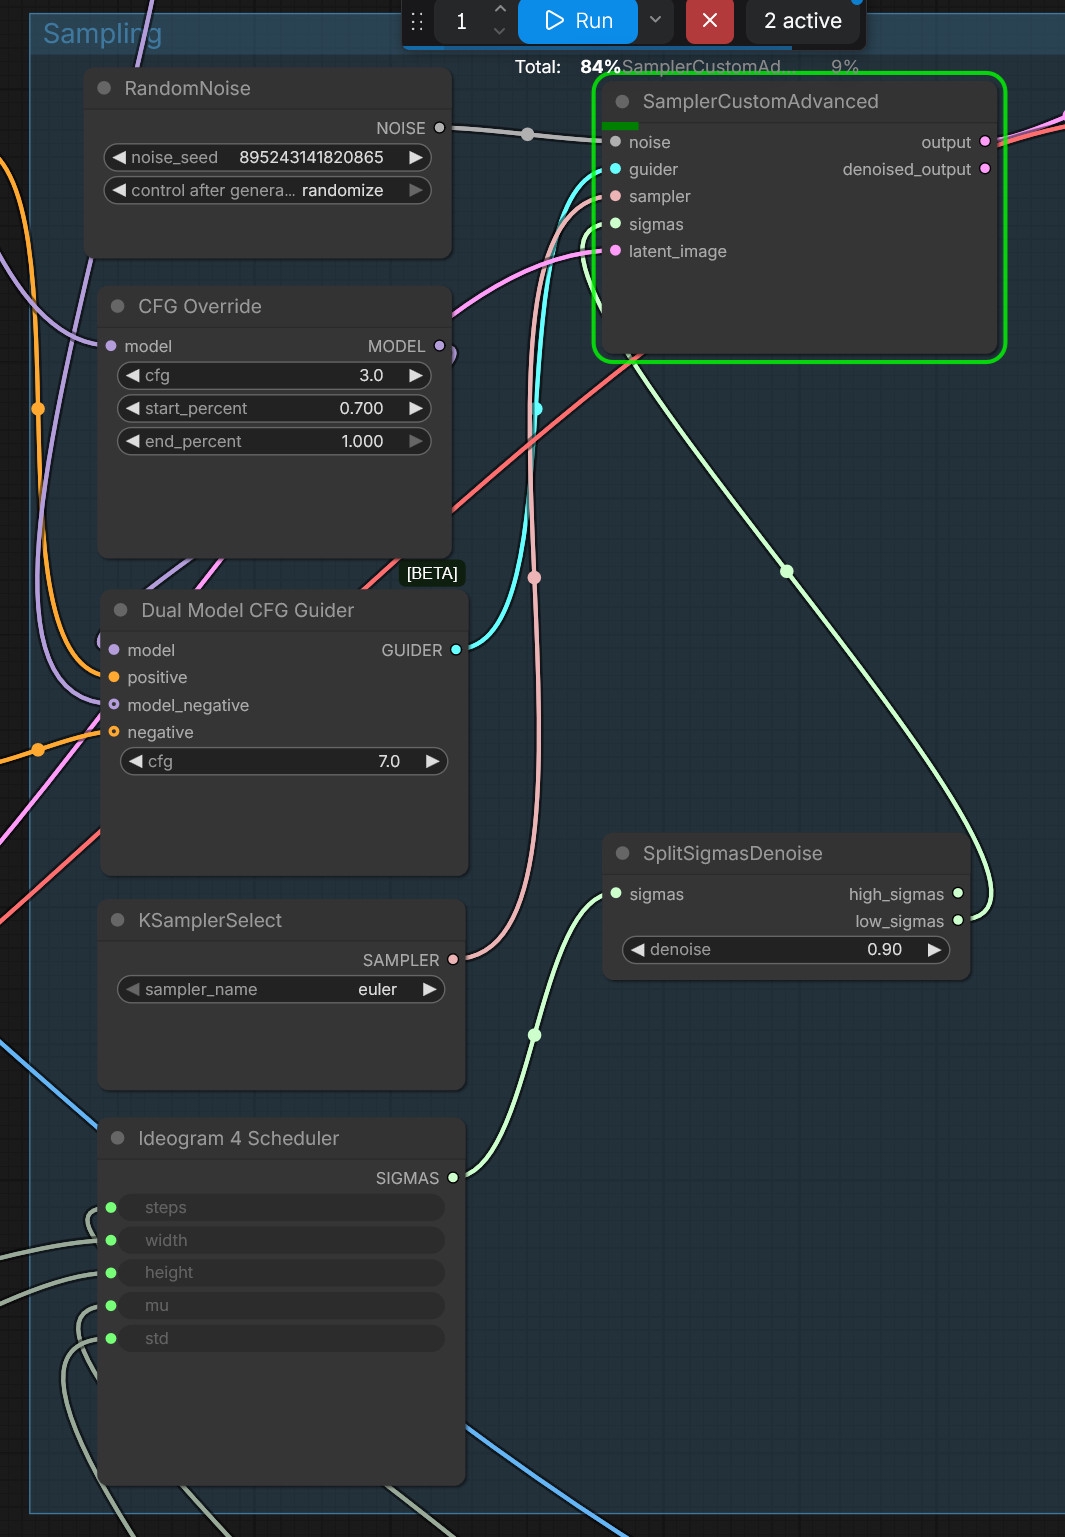Collapse the SamplerCustomAdvanced node via dot

click(x=622, y=101)
